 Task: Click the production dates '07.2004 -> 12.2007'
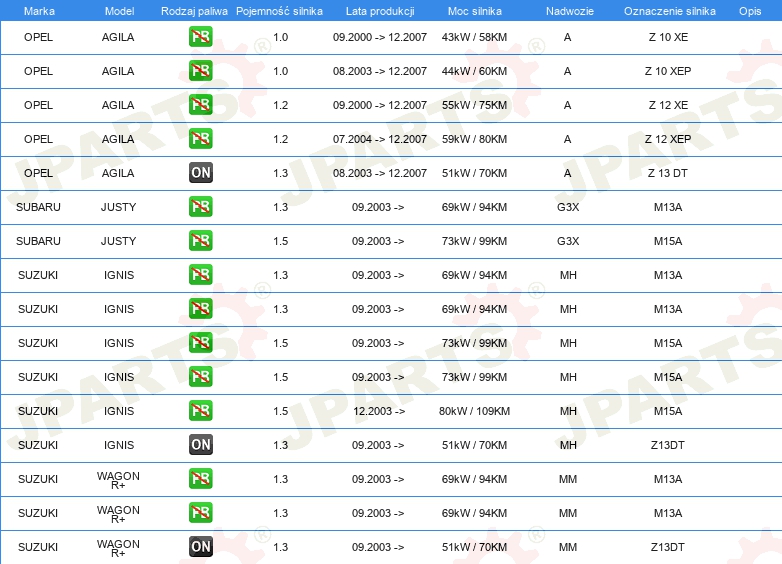click(x=380, y=139)
